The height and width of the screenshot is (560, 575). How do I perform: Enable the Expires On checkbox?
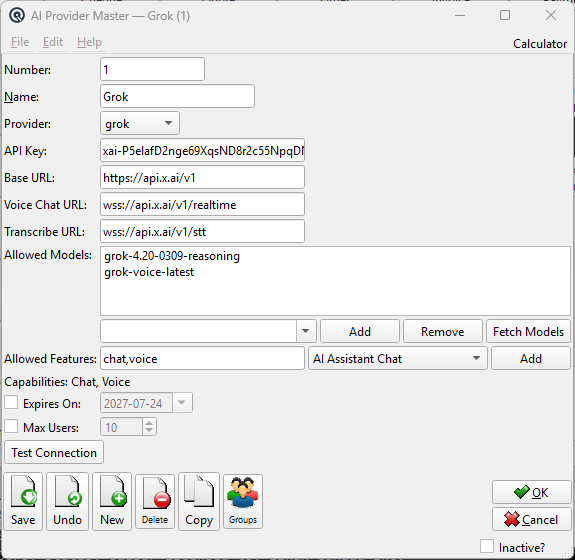point(11,402)
